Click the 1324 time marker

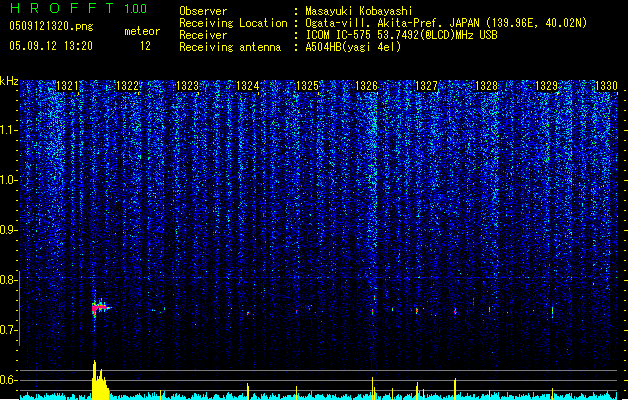[248, 86]
